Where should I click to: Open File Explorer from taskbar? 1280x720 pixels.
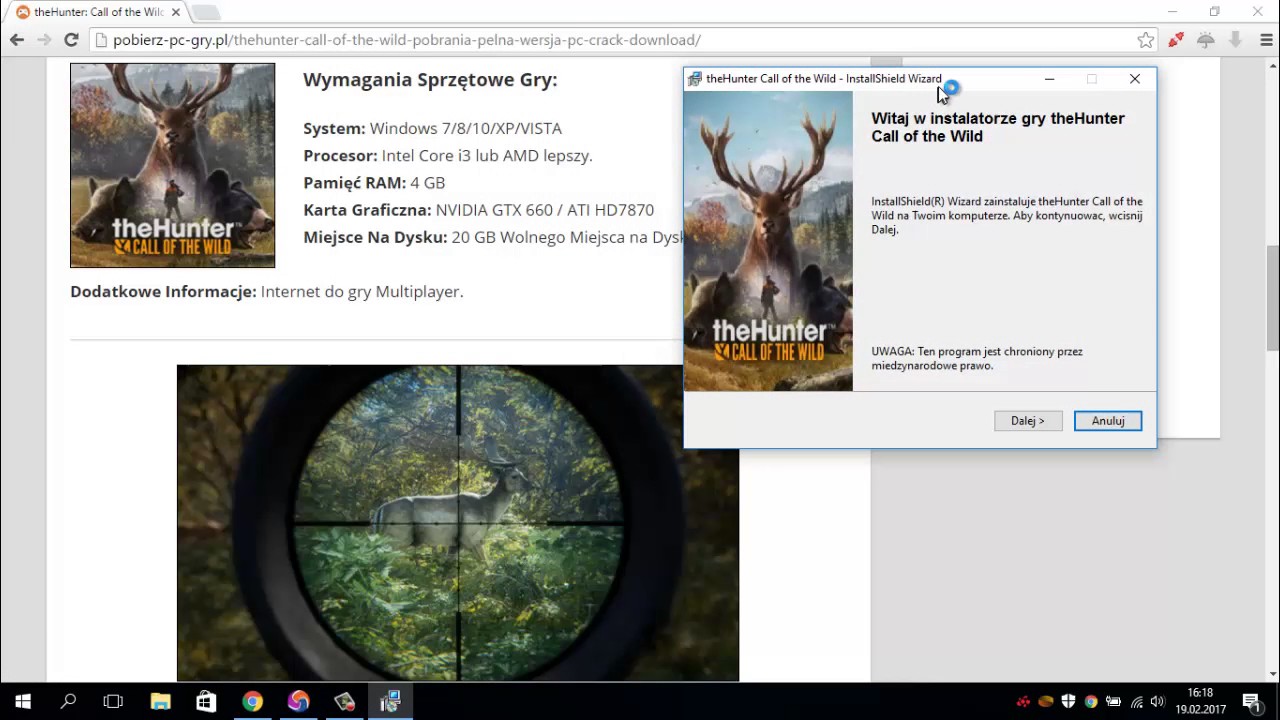coord(160,702)
